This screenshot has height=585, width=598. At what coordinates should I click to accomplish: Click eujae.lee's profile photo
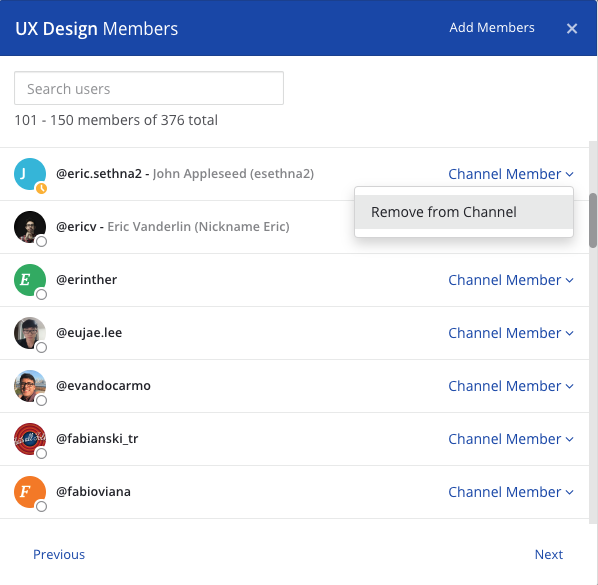coord(30,333)
